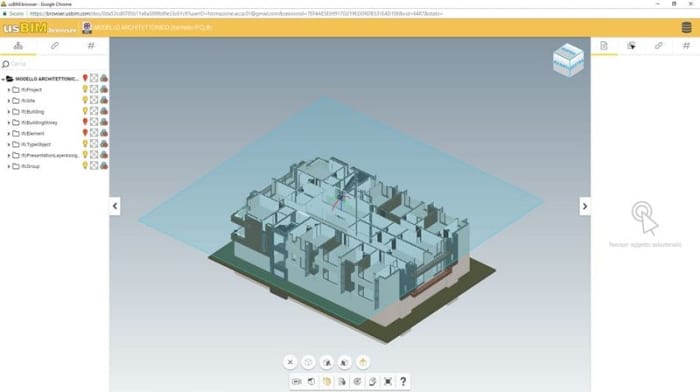
Task: Activate the fullscreen icon in bottom toolbar
Action: pyautogui.click(x=388, y=381)
